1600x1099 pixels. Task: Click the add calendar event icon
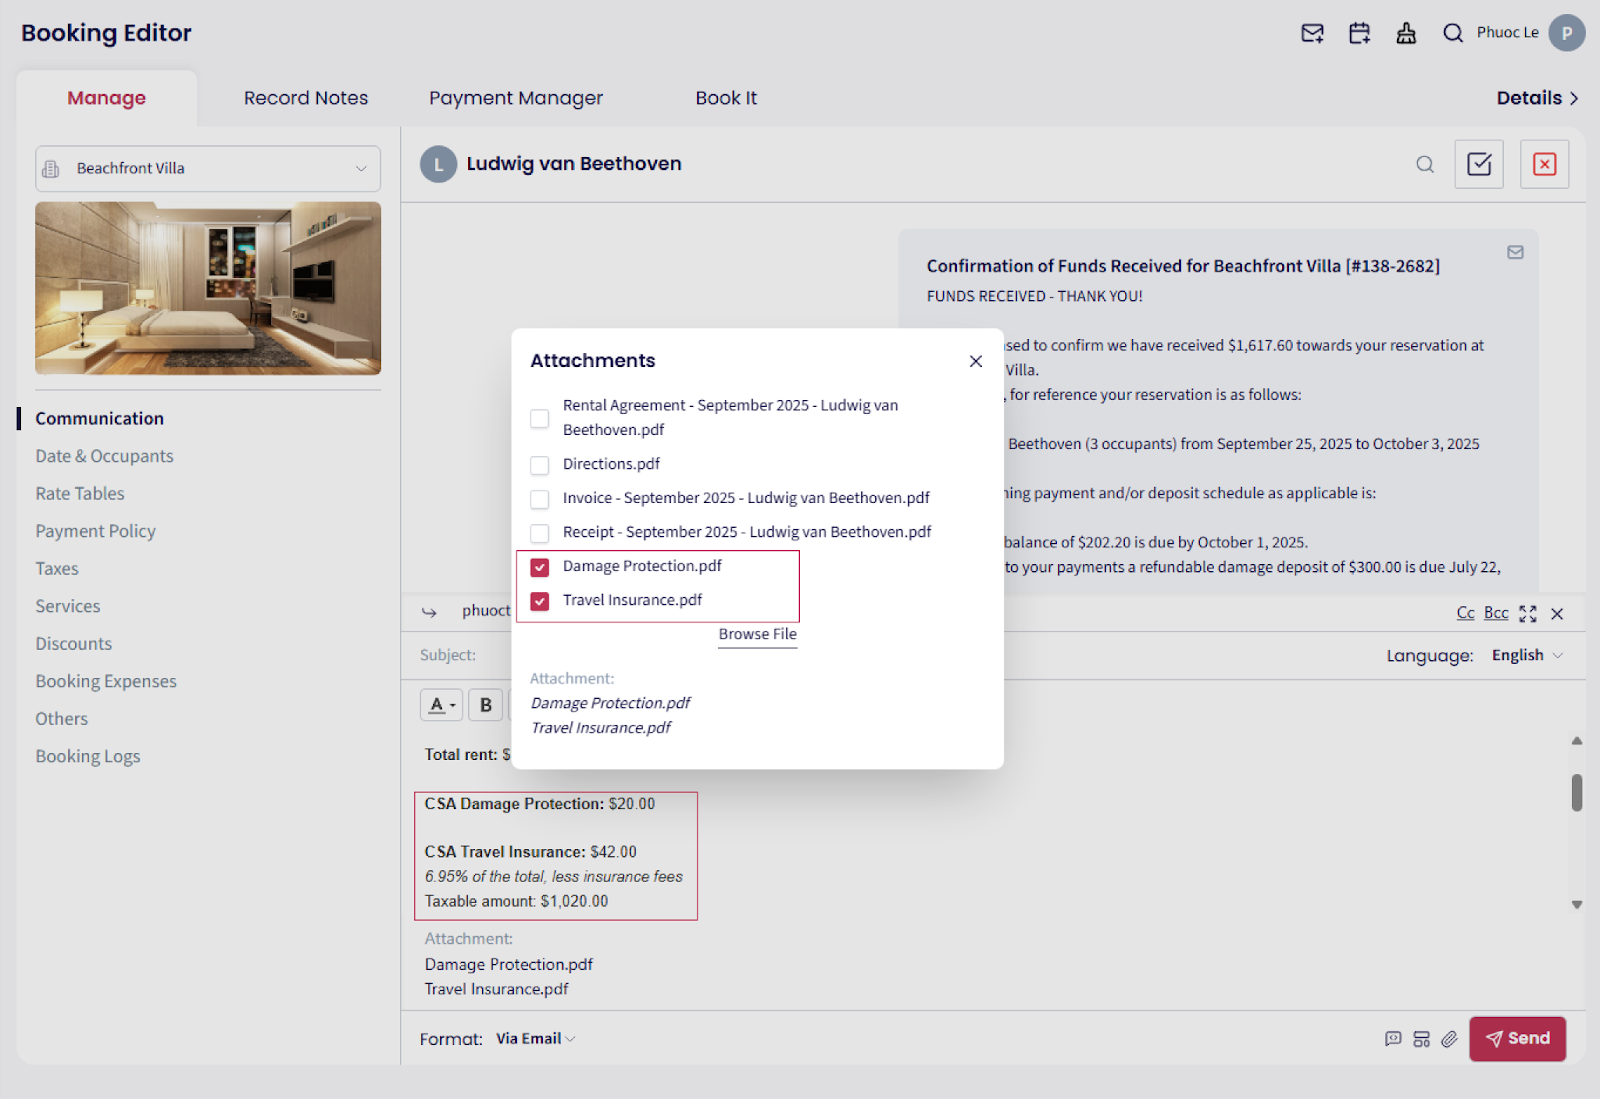1359,33
